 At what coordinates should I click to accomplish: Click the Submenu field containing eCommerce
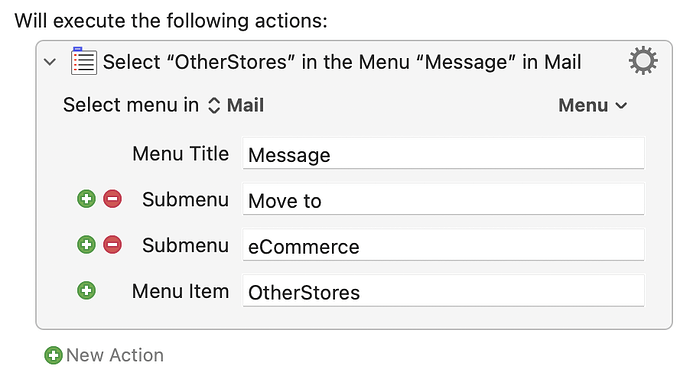443,245
